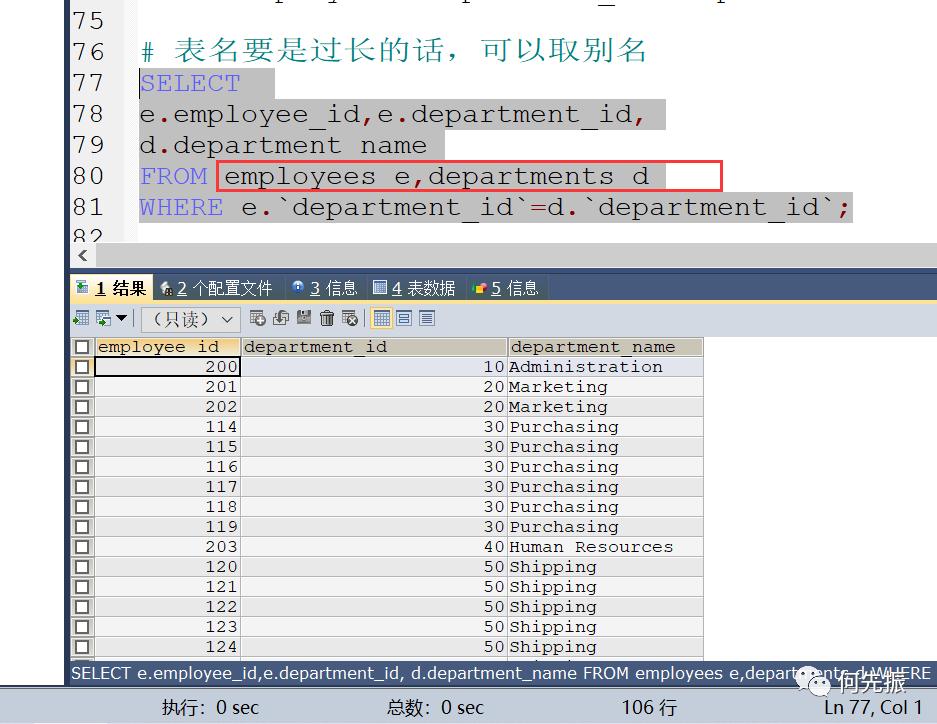Screen dimensions: 937x724
Task: Click line number 78 in the gutter
Action: click(x=88, y=114)
